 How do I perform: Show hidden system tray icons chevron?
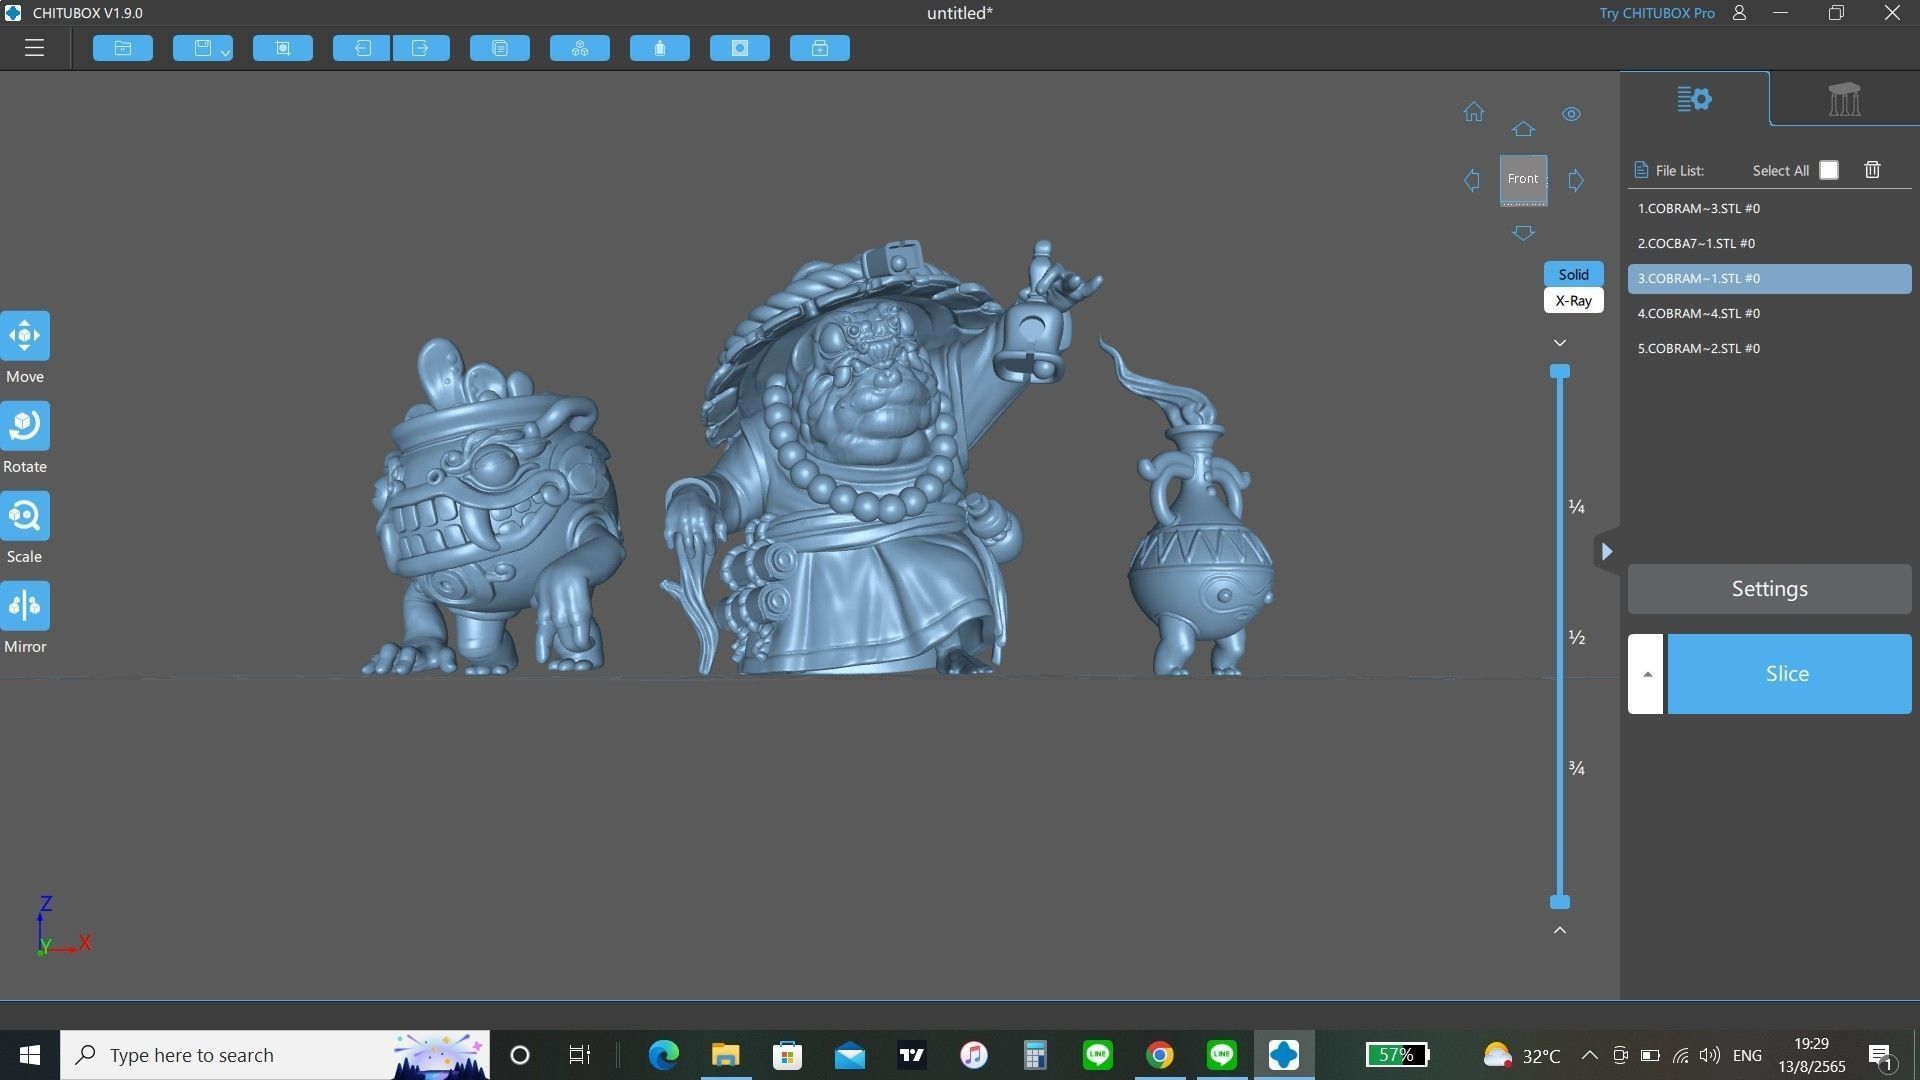coord(1589,1055)
